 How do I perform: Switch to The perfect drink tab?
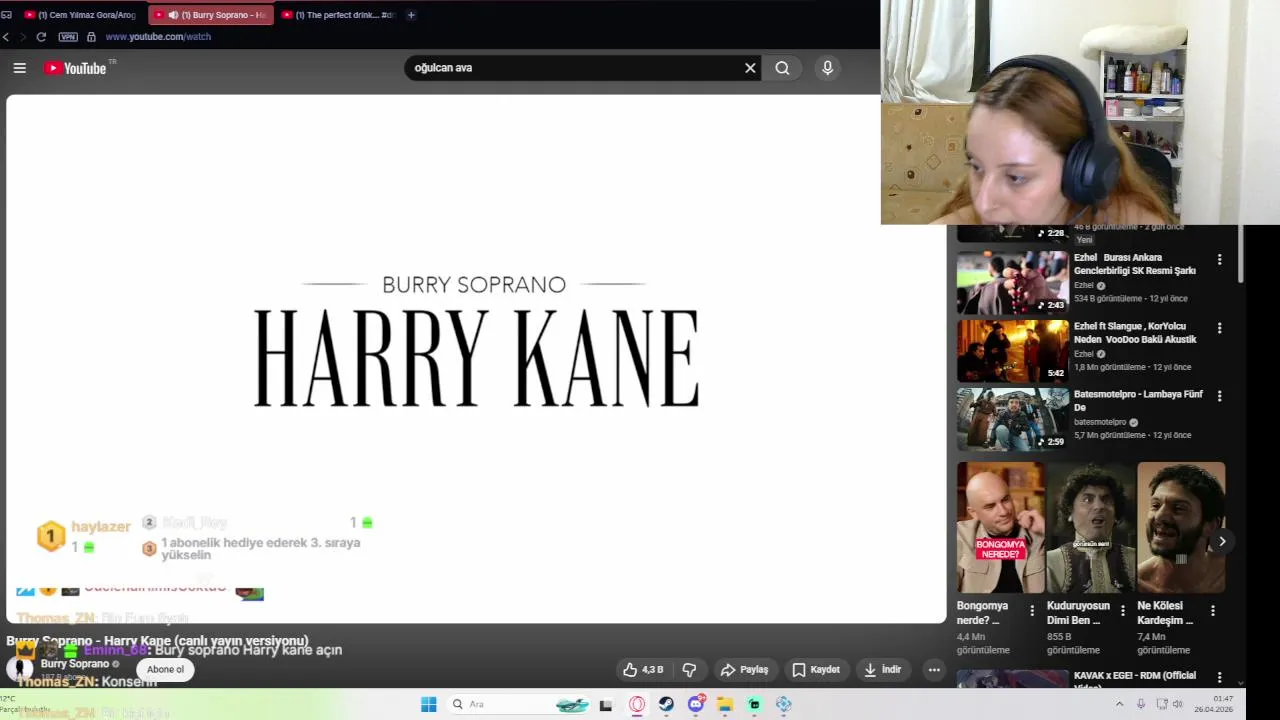coord(338,15)
